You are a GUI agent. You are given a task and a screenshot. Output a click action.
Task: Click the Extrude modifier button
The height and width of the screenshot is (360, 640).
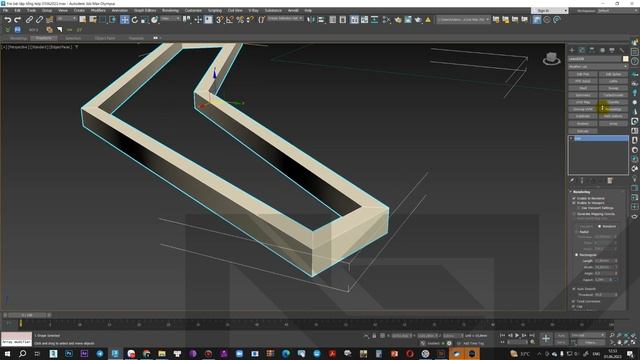(583, 131)
